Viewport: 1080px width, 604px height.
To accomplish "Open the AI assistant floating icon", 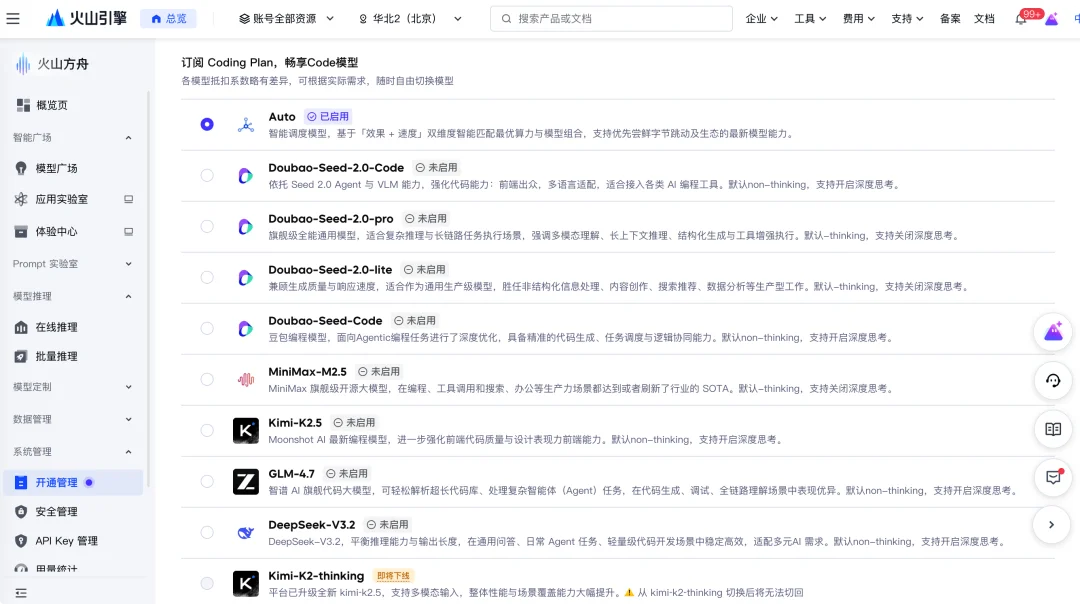I will pos(1052,330).
